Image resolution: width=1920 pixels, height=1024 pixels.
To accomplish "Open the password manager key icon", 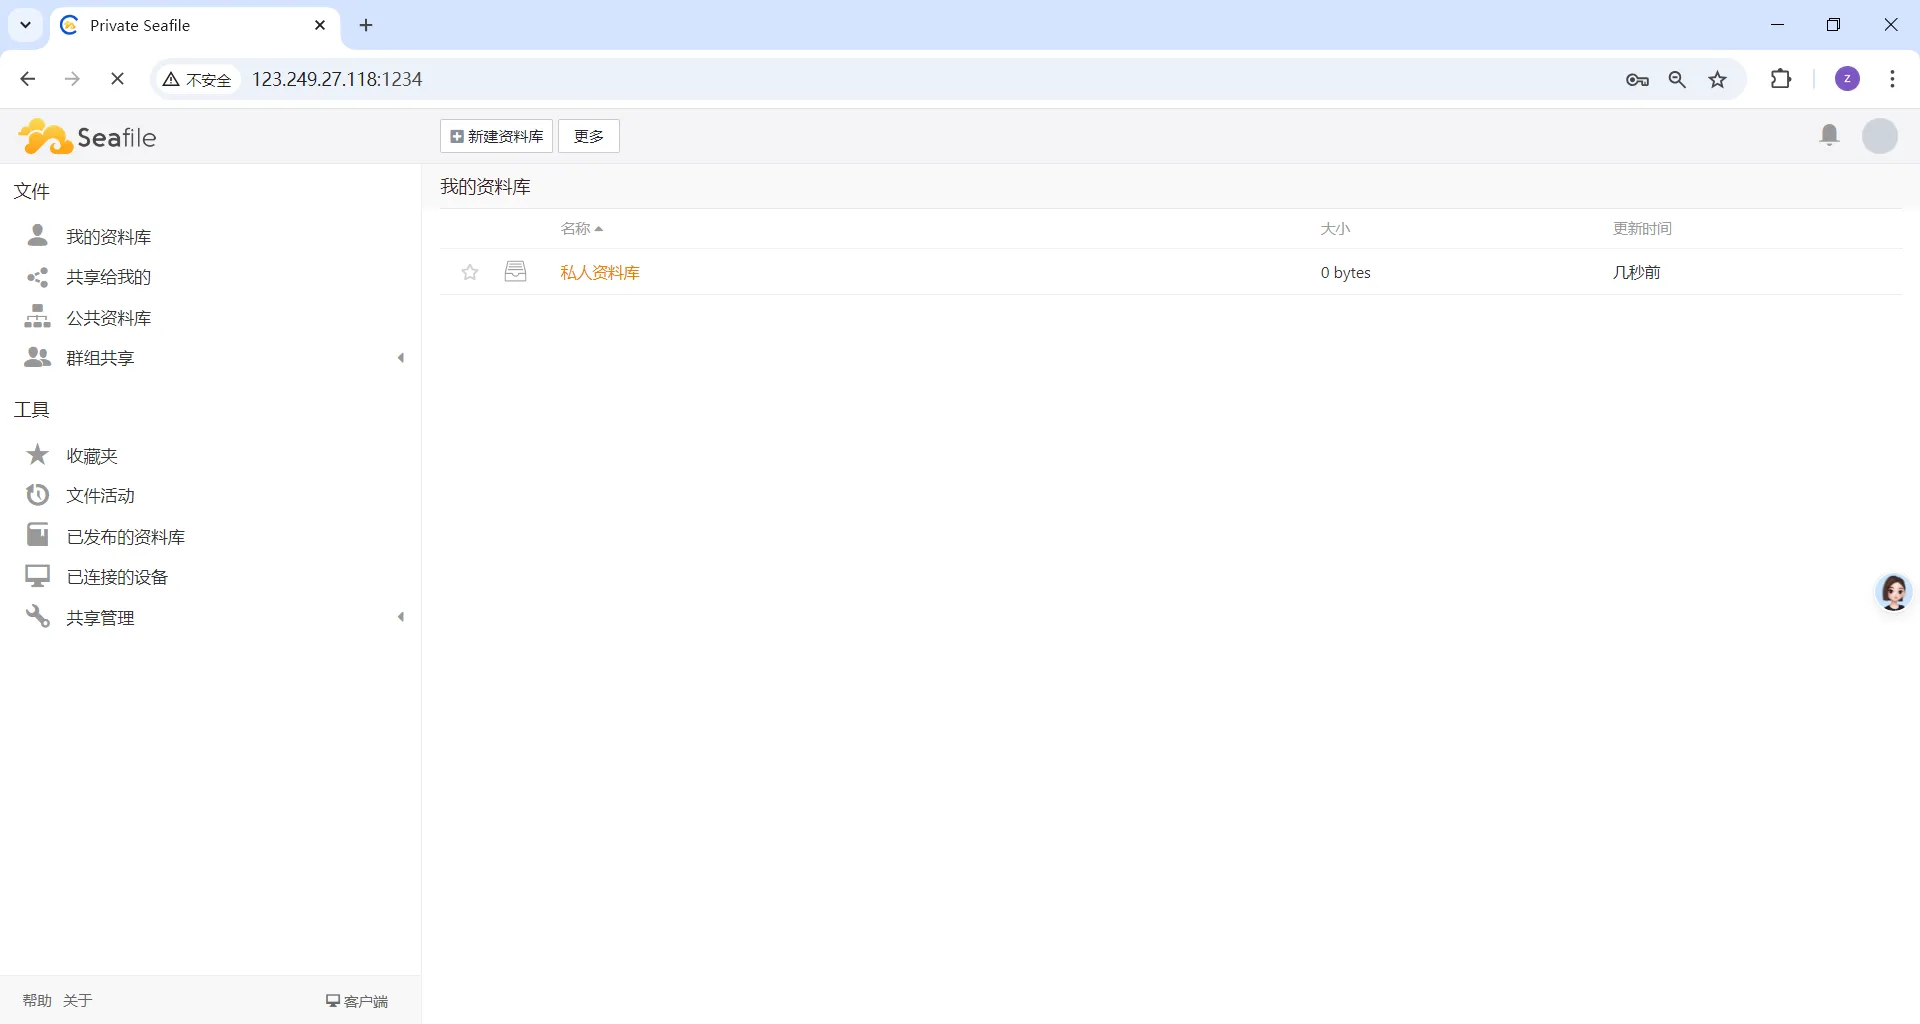I will tap(1637, 80).
